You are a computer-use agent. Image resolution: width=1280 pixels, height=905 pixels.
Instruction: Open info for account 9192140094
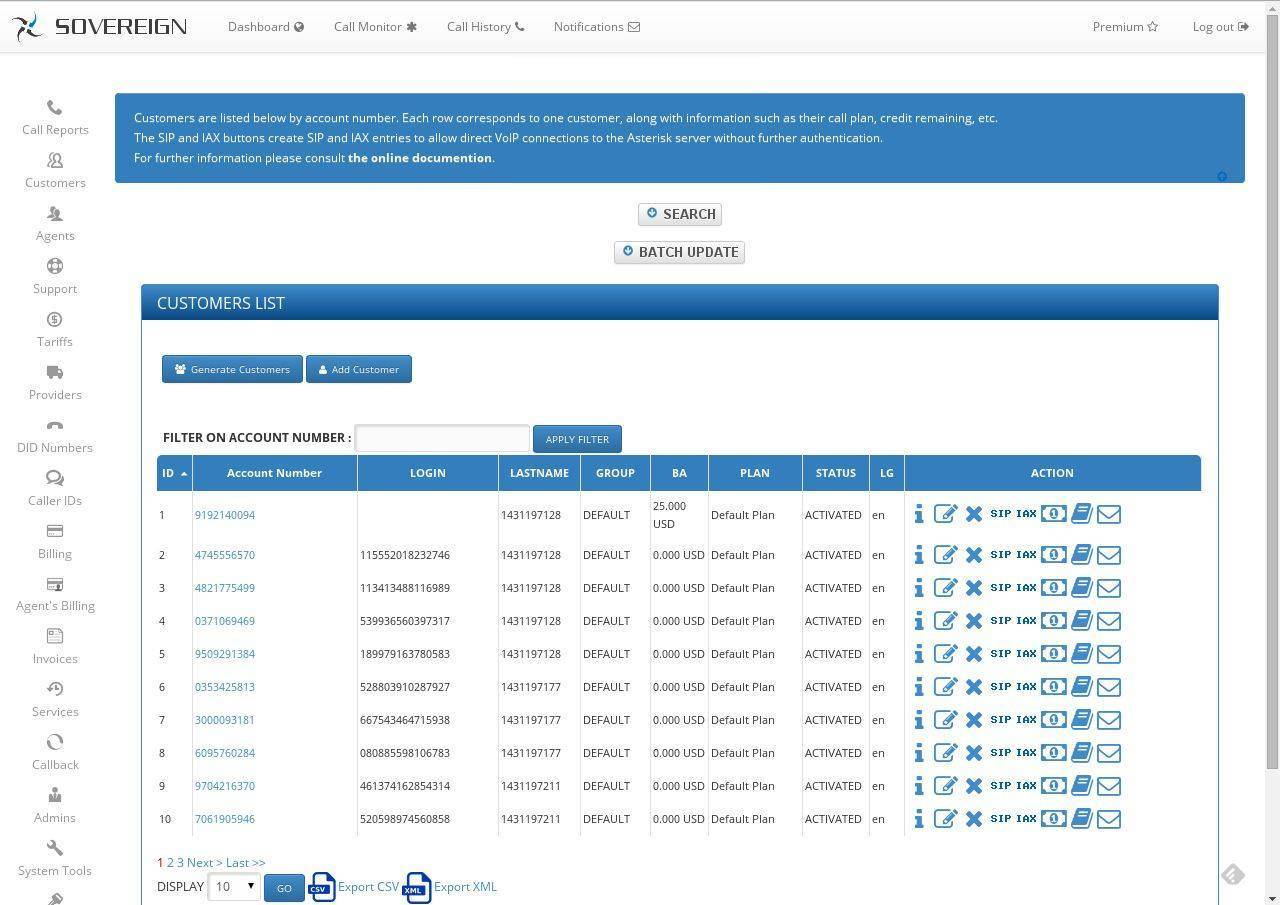[919, 514]
